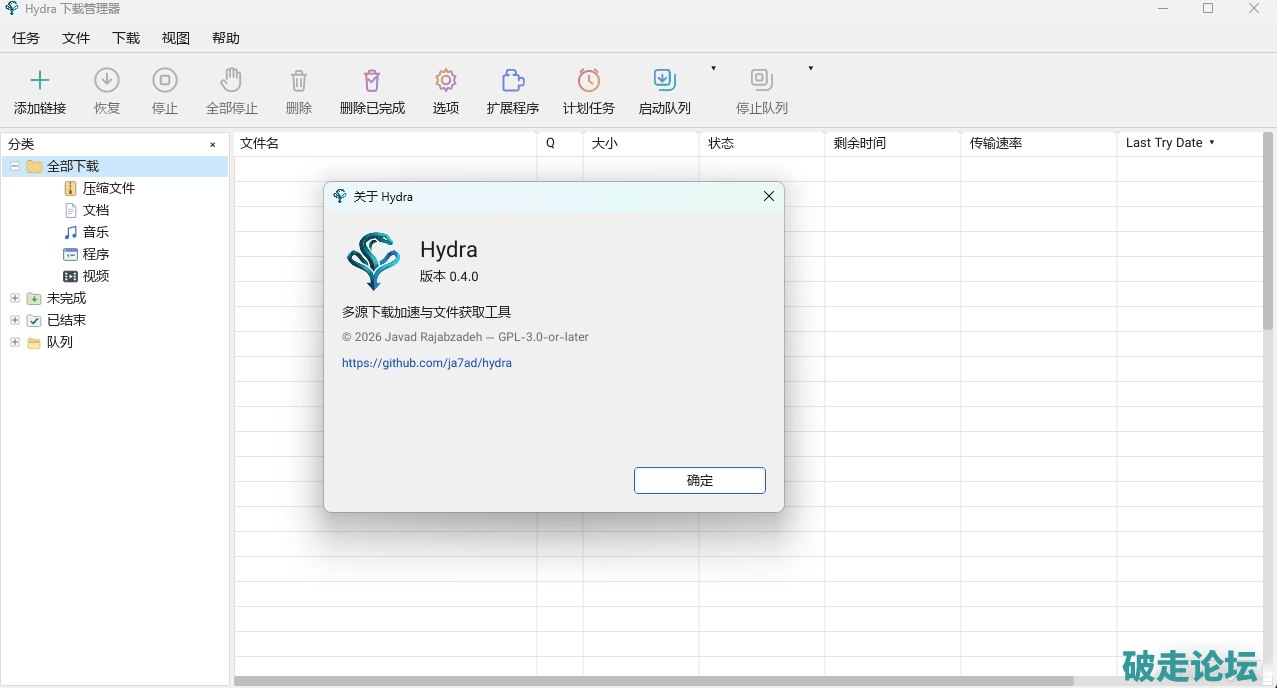Click the 确定 button in About dialog

point(700,480)
